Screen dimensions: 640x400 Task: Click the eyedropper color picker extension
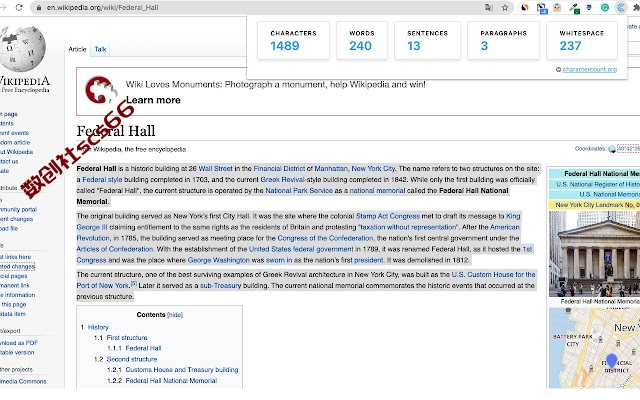coord(575,8)
